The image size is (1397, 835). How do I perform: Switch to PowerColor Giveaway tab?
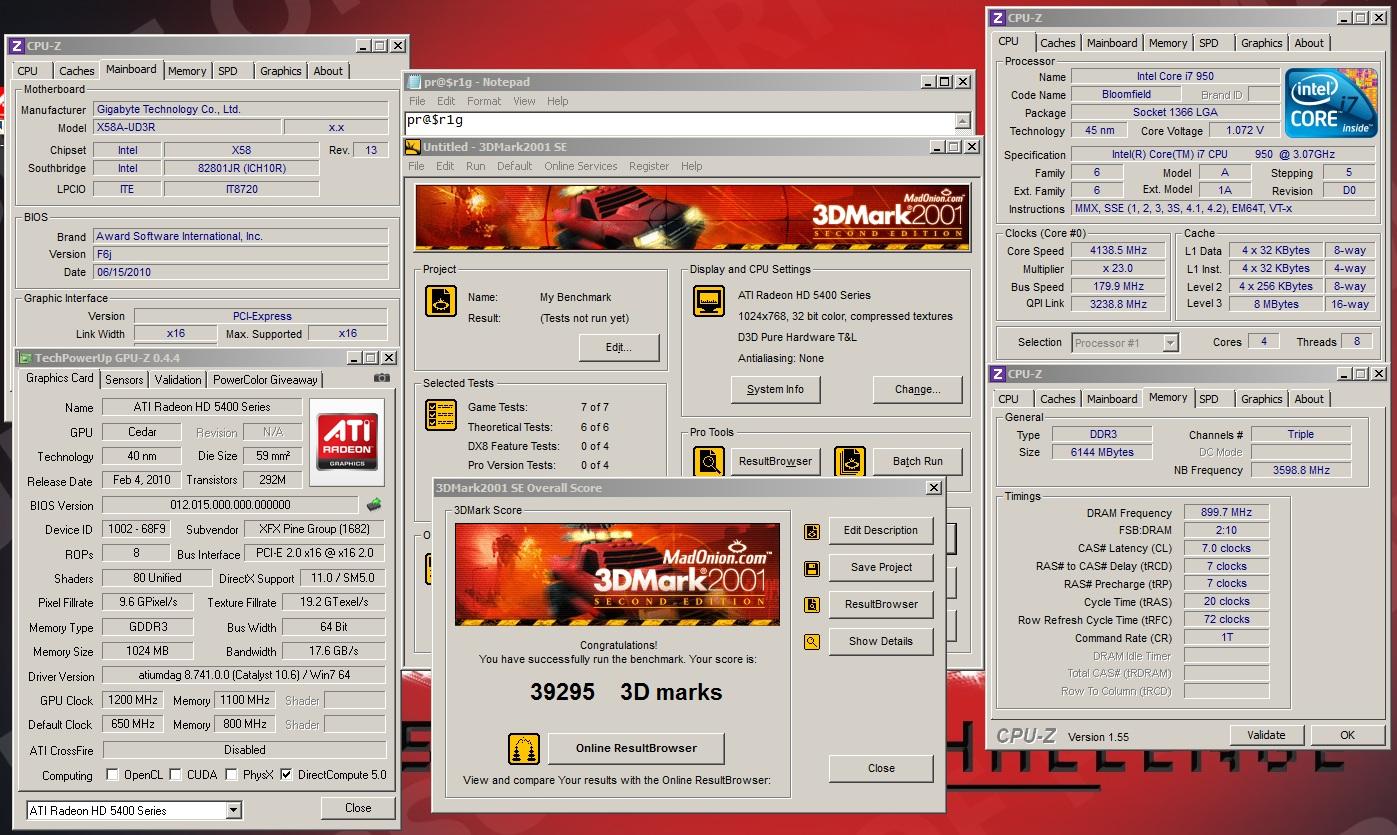point(265,380)
